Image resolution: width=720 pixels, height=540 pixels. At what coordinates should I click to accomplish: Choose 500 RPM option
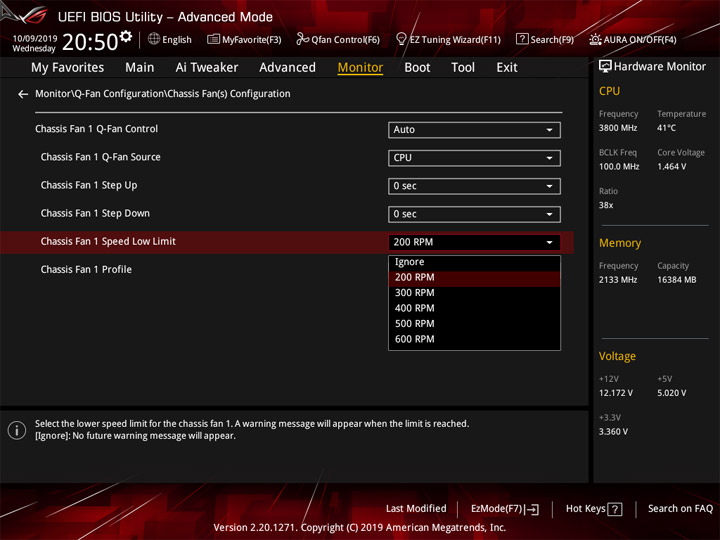point(474,324)
